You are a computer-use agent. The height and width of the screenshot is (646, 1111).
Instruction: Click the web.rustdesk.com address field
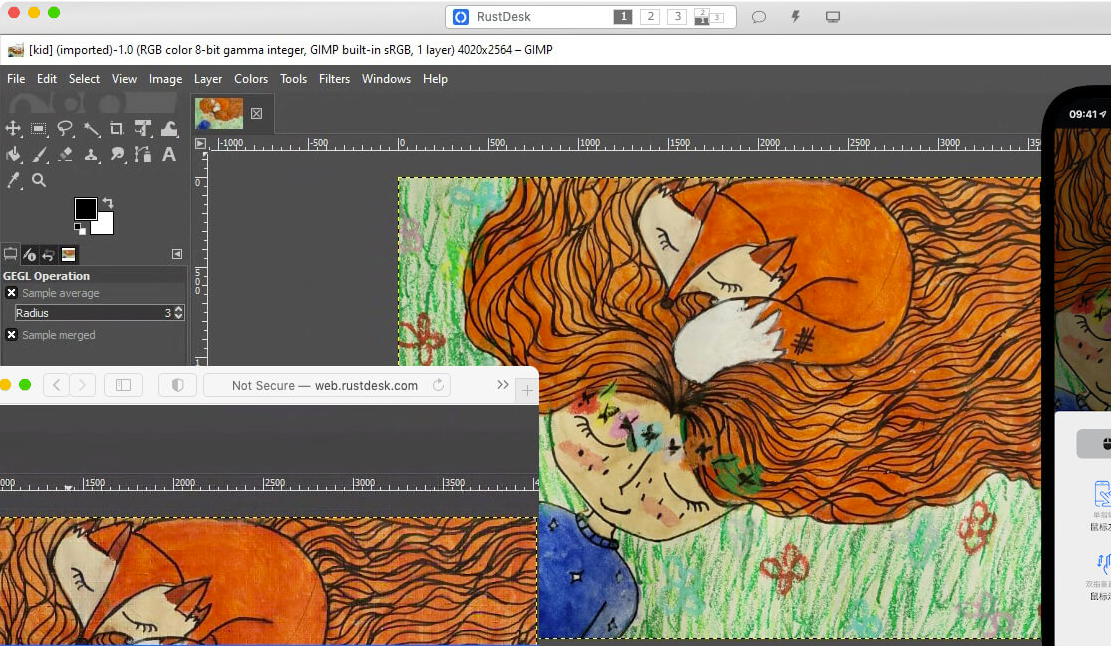coord(325,385)
